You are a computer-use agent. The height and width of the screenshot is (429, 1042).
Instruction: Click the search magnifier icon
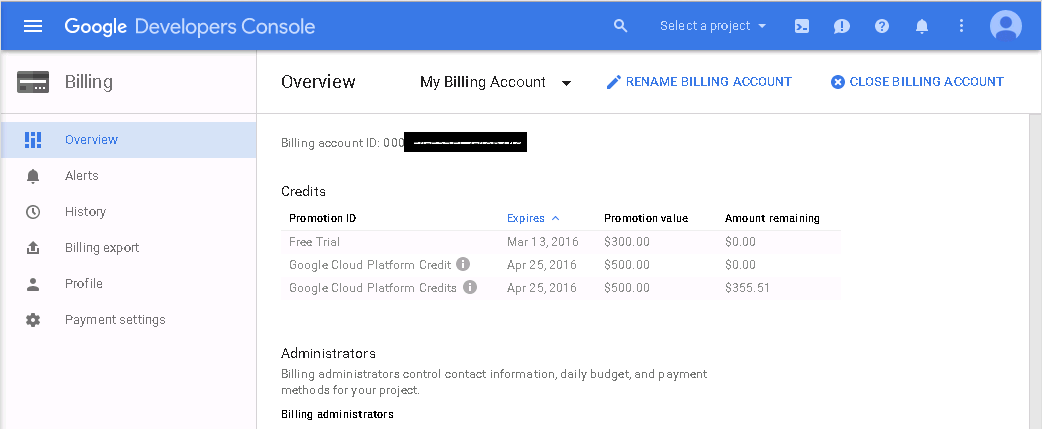coord(621,26)
